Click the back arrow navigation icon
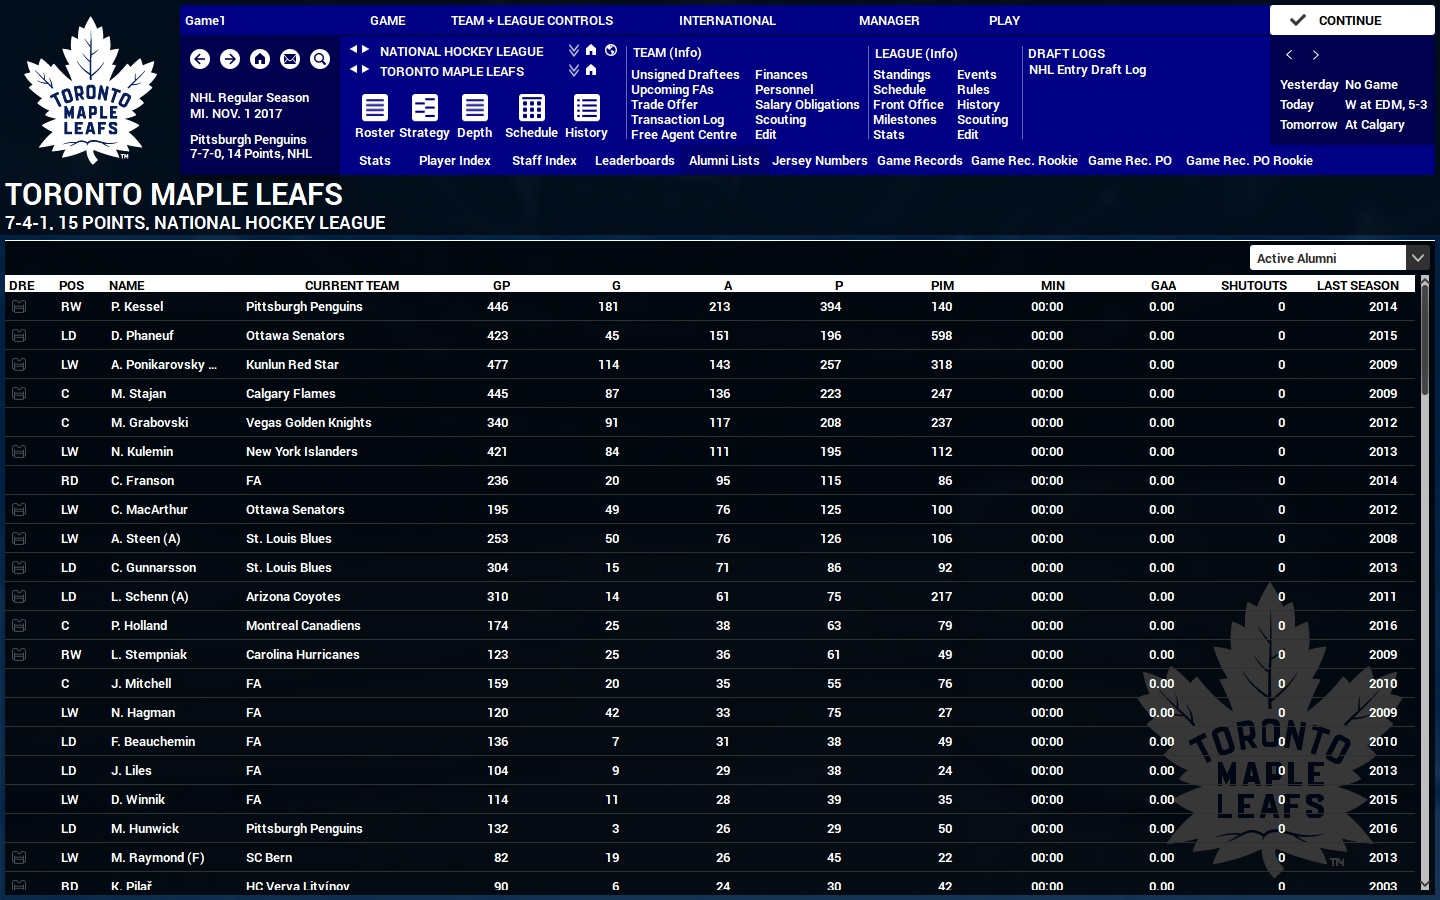Image resolution: width=1440 pixels, height=900 pixels. coord(200,59)
